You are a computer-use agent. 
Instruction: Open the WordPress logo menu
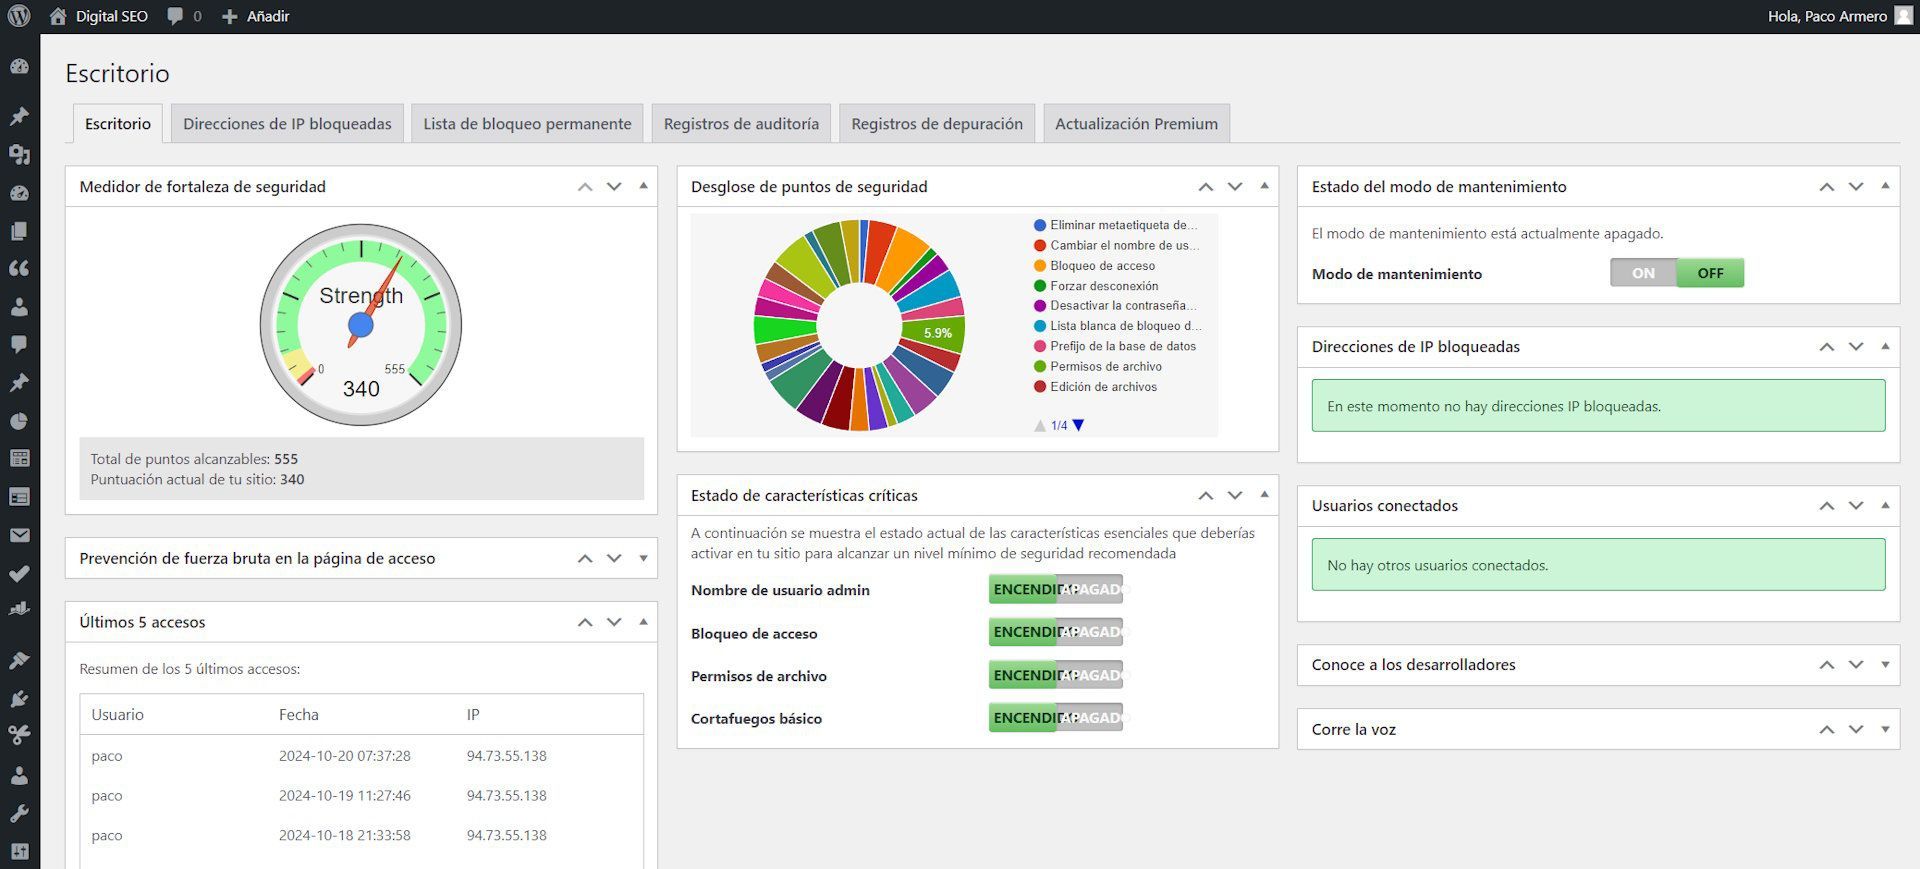19,16
